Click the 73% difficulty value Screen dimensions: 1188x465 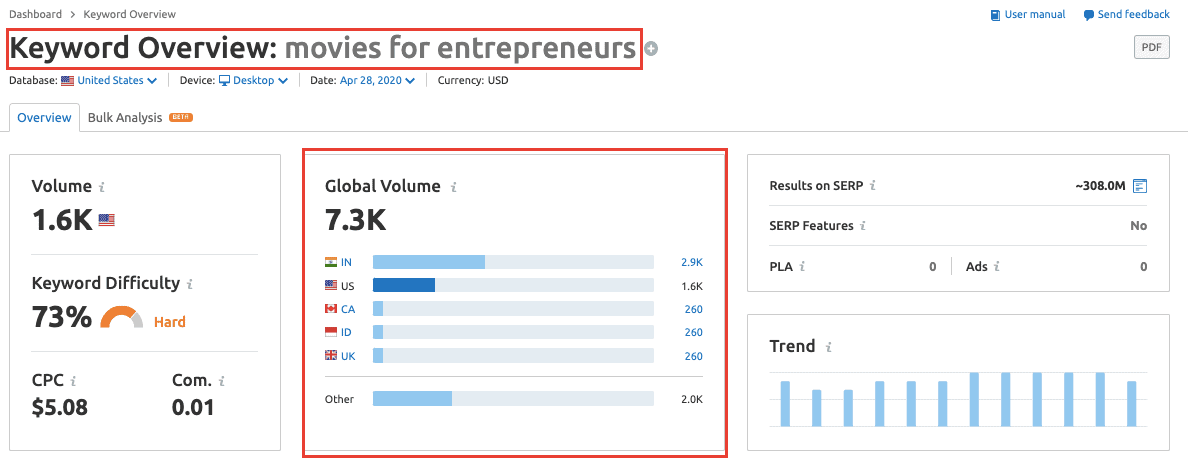tap(62, 317)
